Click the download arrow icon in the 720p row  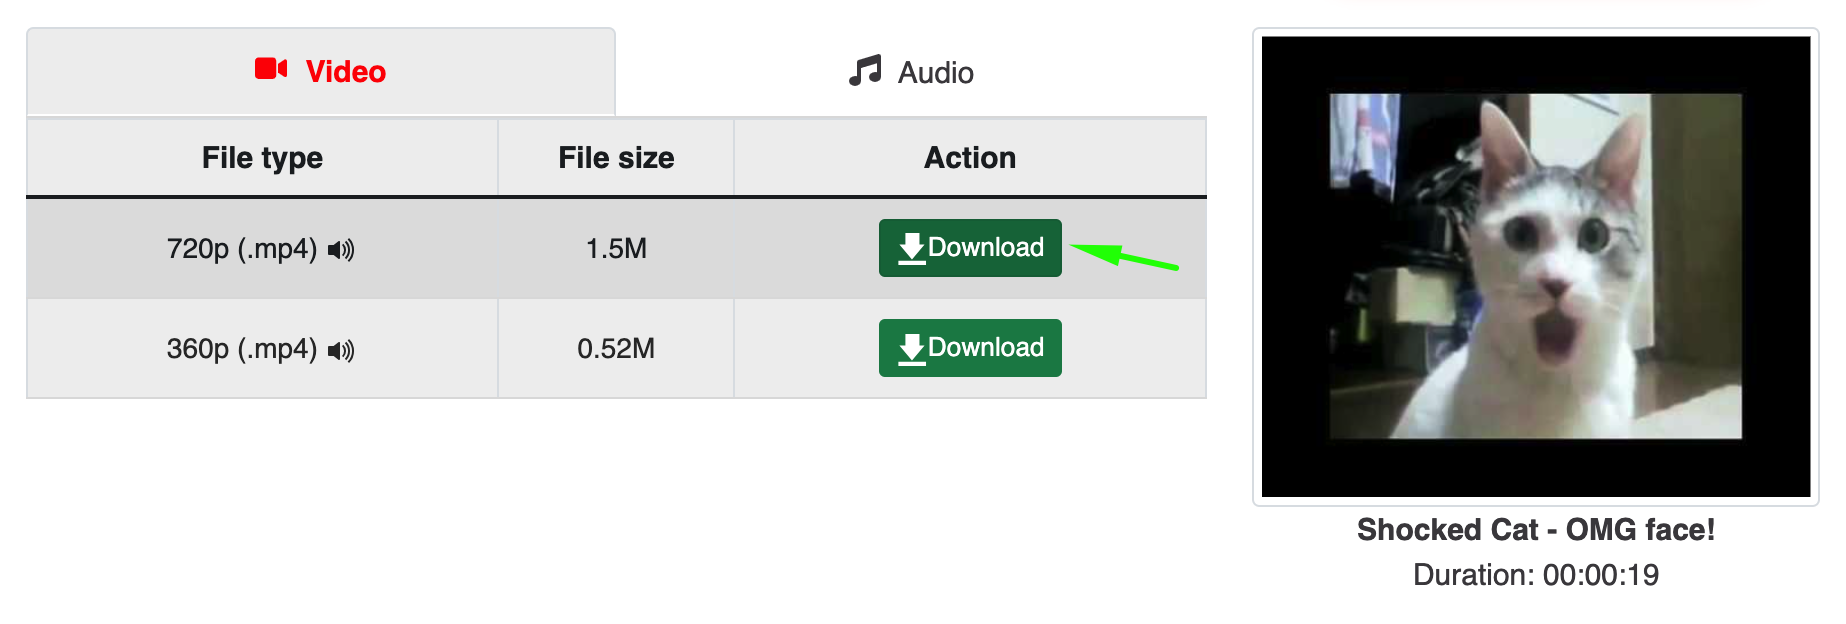911,248
